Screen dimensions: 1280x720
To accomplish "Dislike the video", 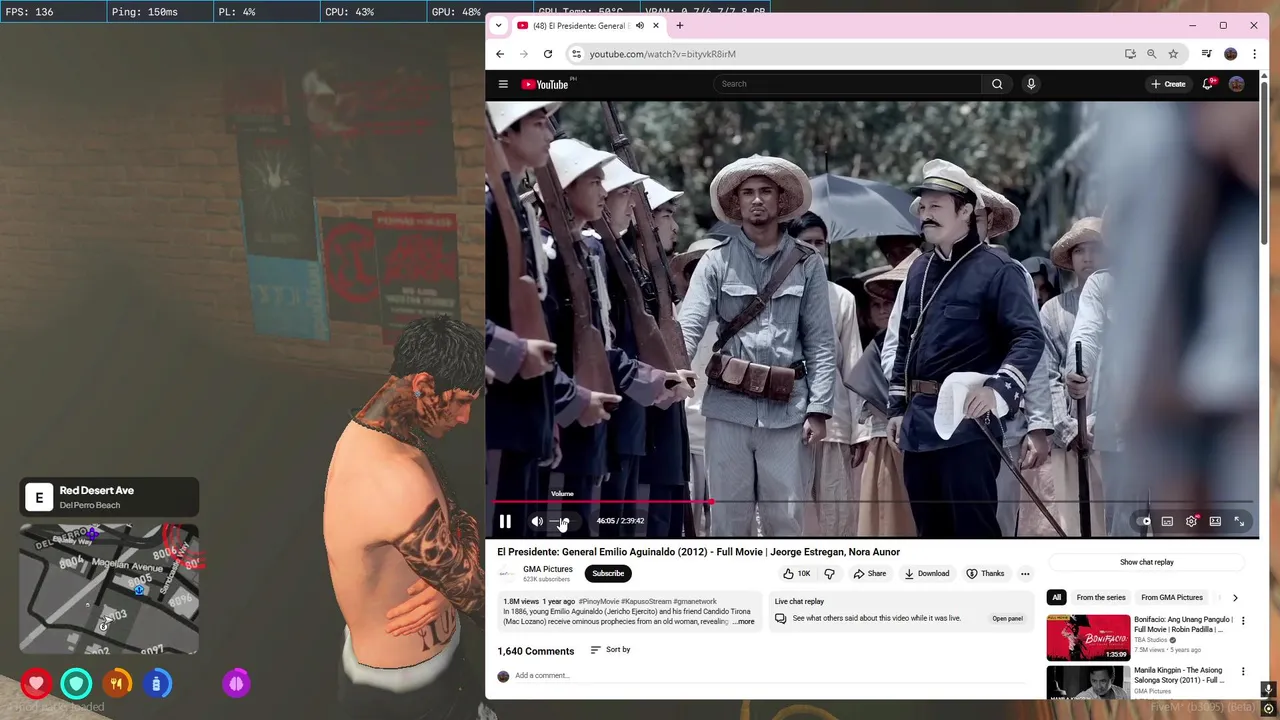I will click(829, 574).
